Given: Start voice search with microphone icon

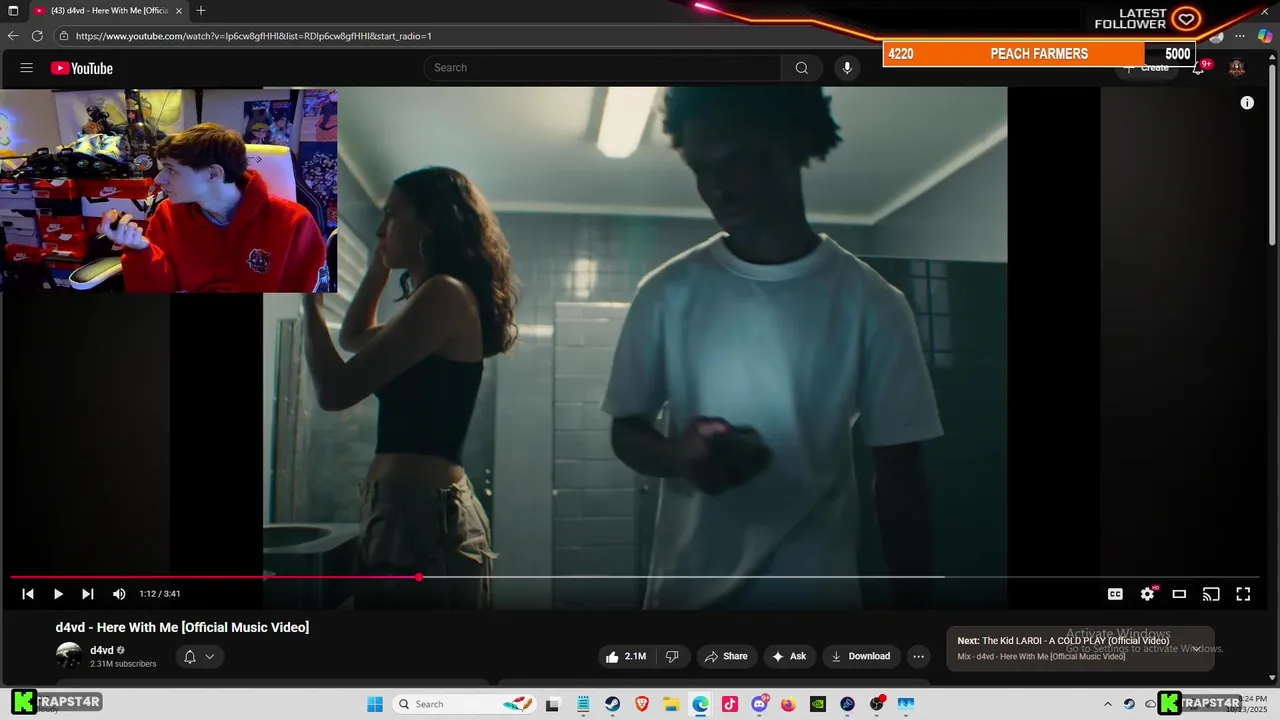Looking at the screenshot, I should [x=847, y=68].
